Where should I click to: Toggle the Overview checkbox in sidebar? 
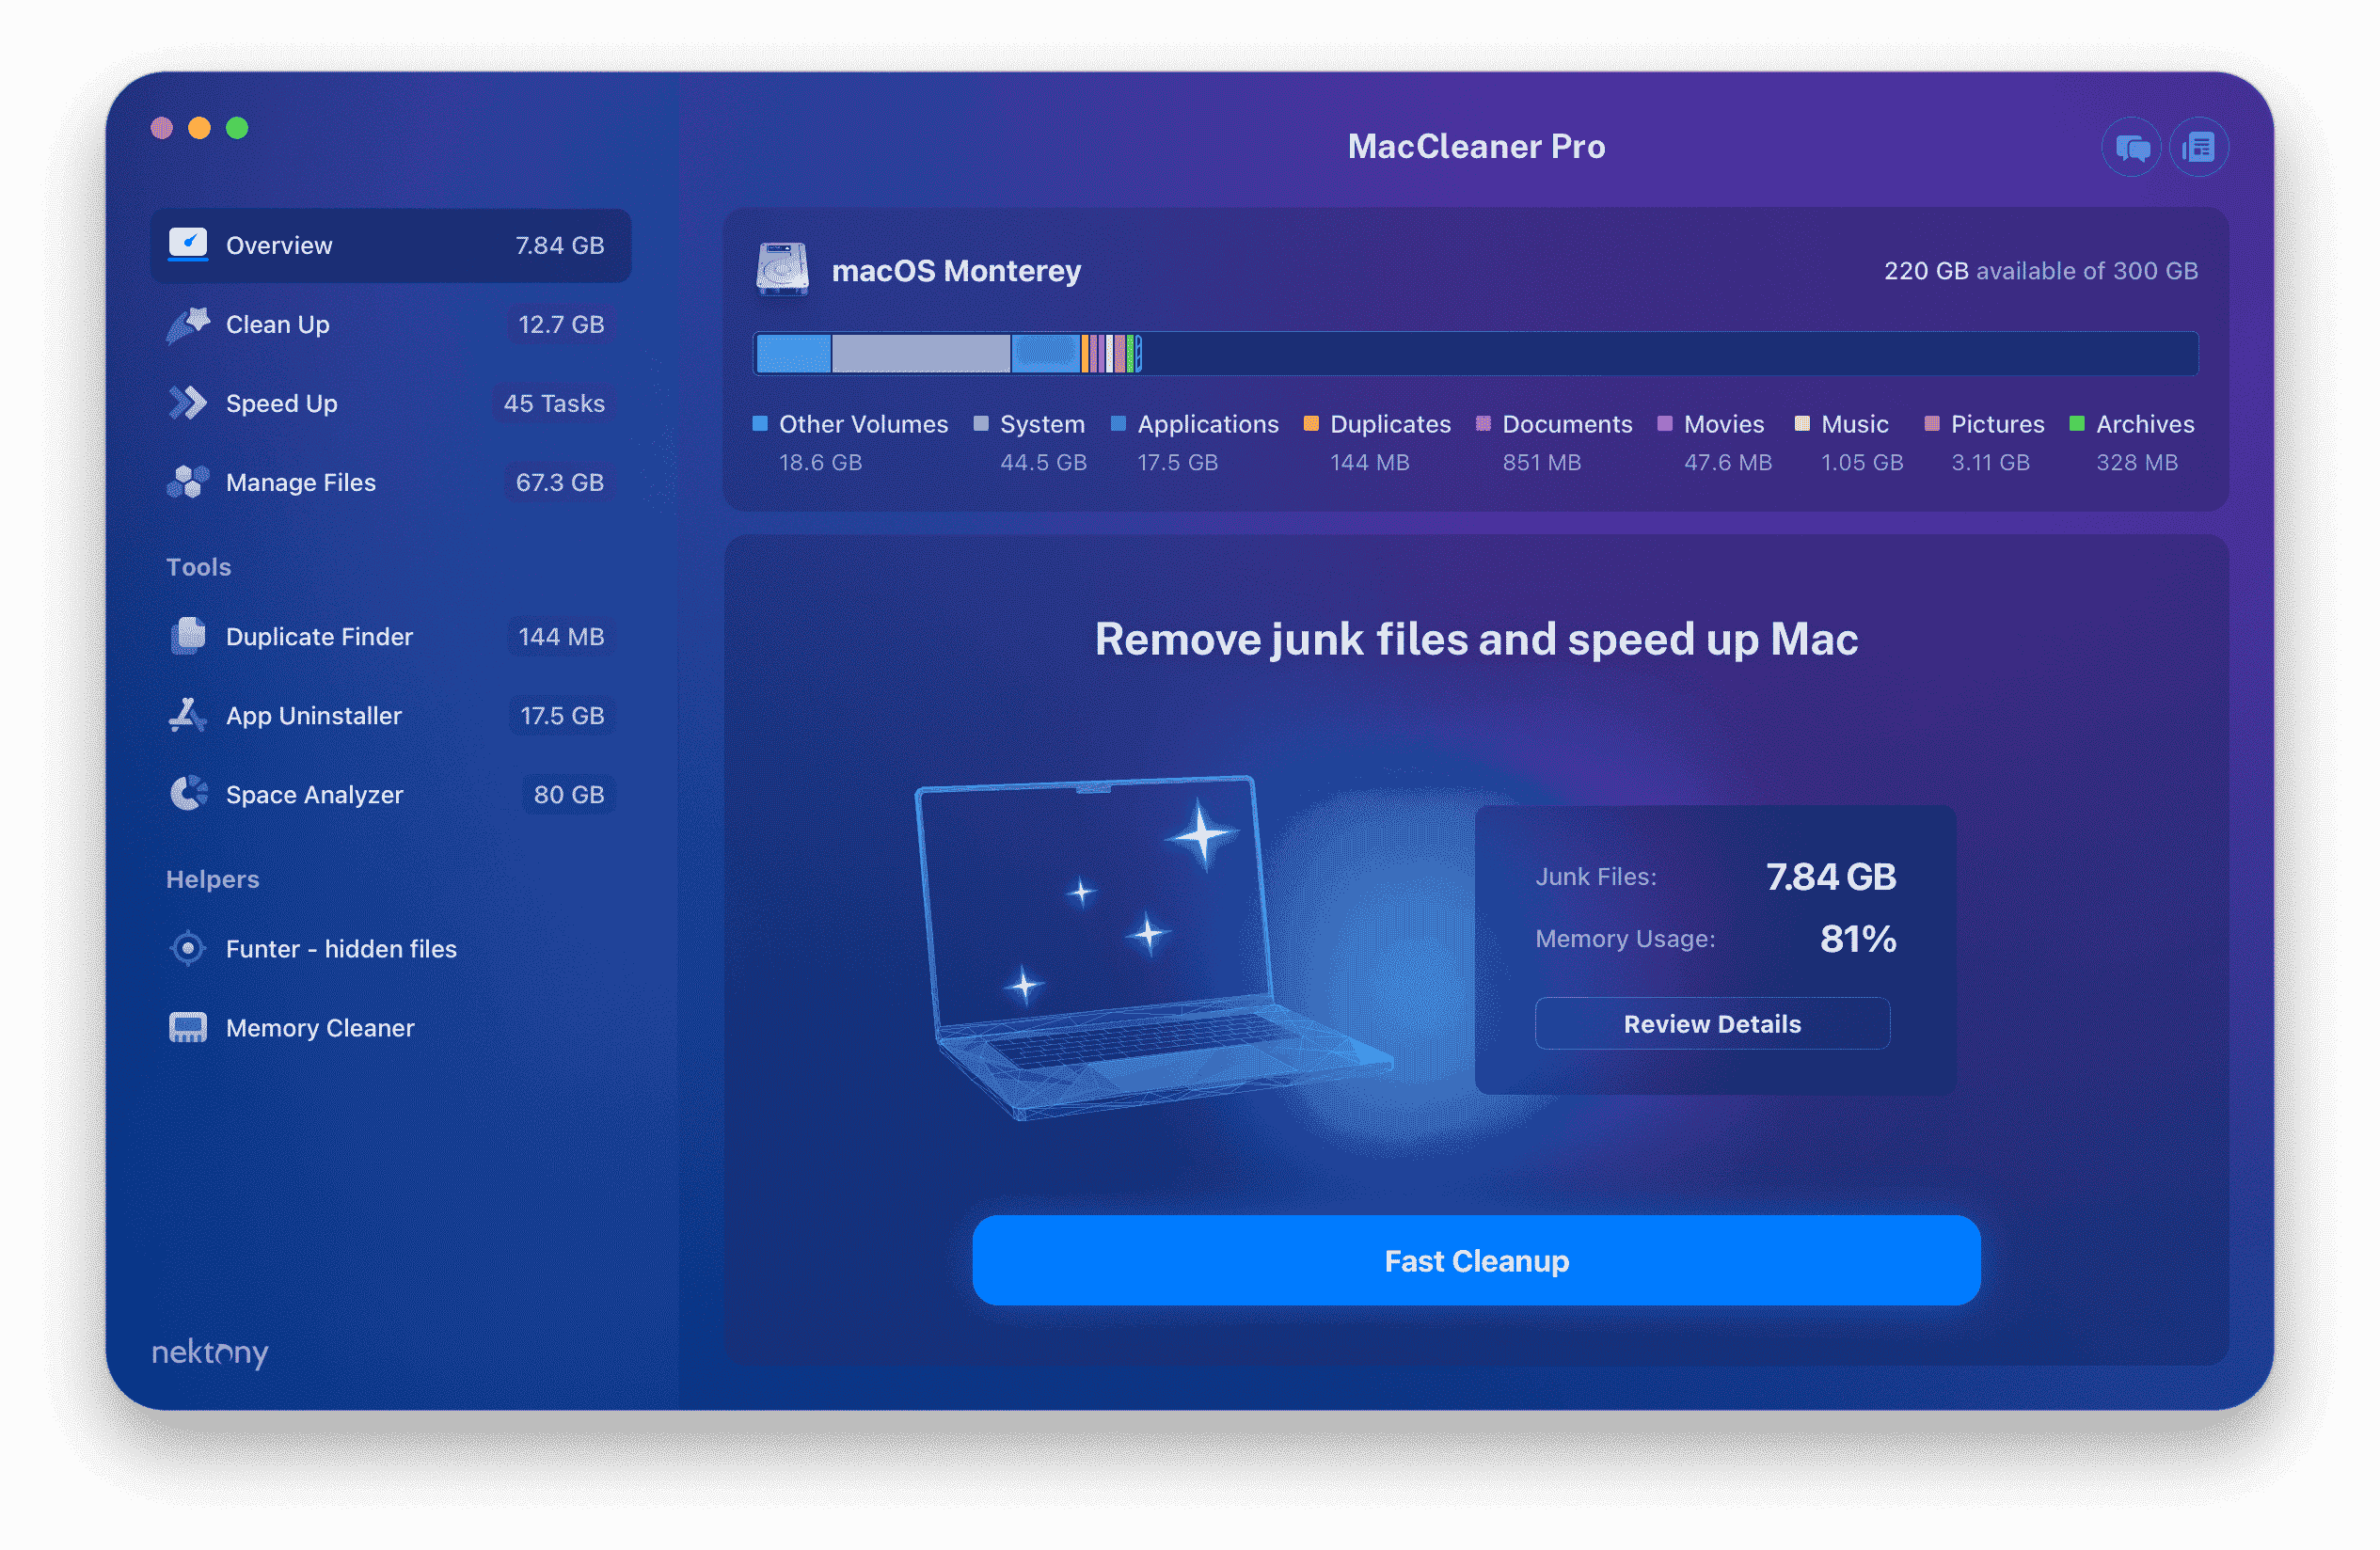[x=187, y=243]
